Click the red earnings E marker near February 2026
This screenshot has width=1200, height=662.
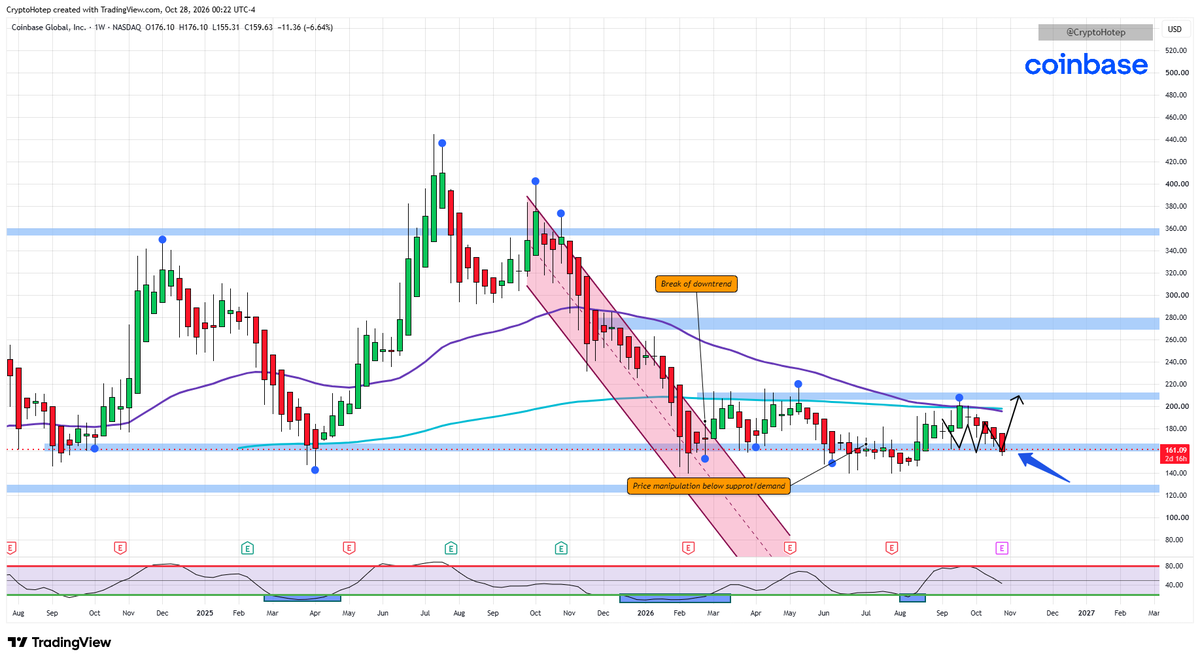click(688, 548)
